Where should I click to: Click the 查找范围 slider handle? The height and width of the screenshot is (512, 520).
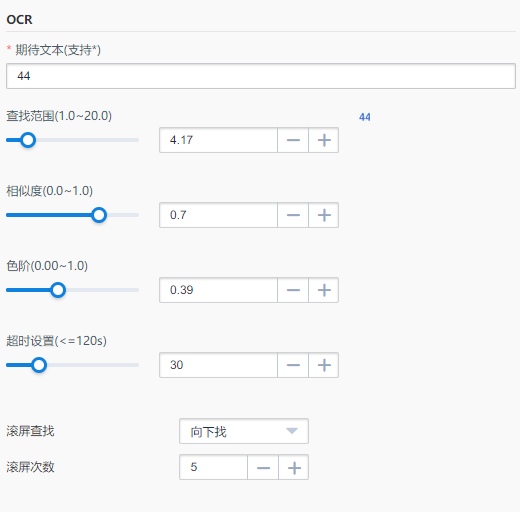click(x=28, y=140)
